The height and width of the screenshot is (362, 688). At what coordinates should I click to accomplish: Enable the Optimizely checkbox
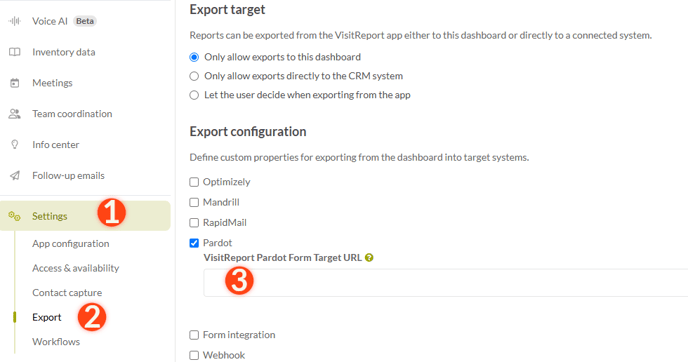[x=194, y=182]
